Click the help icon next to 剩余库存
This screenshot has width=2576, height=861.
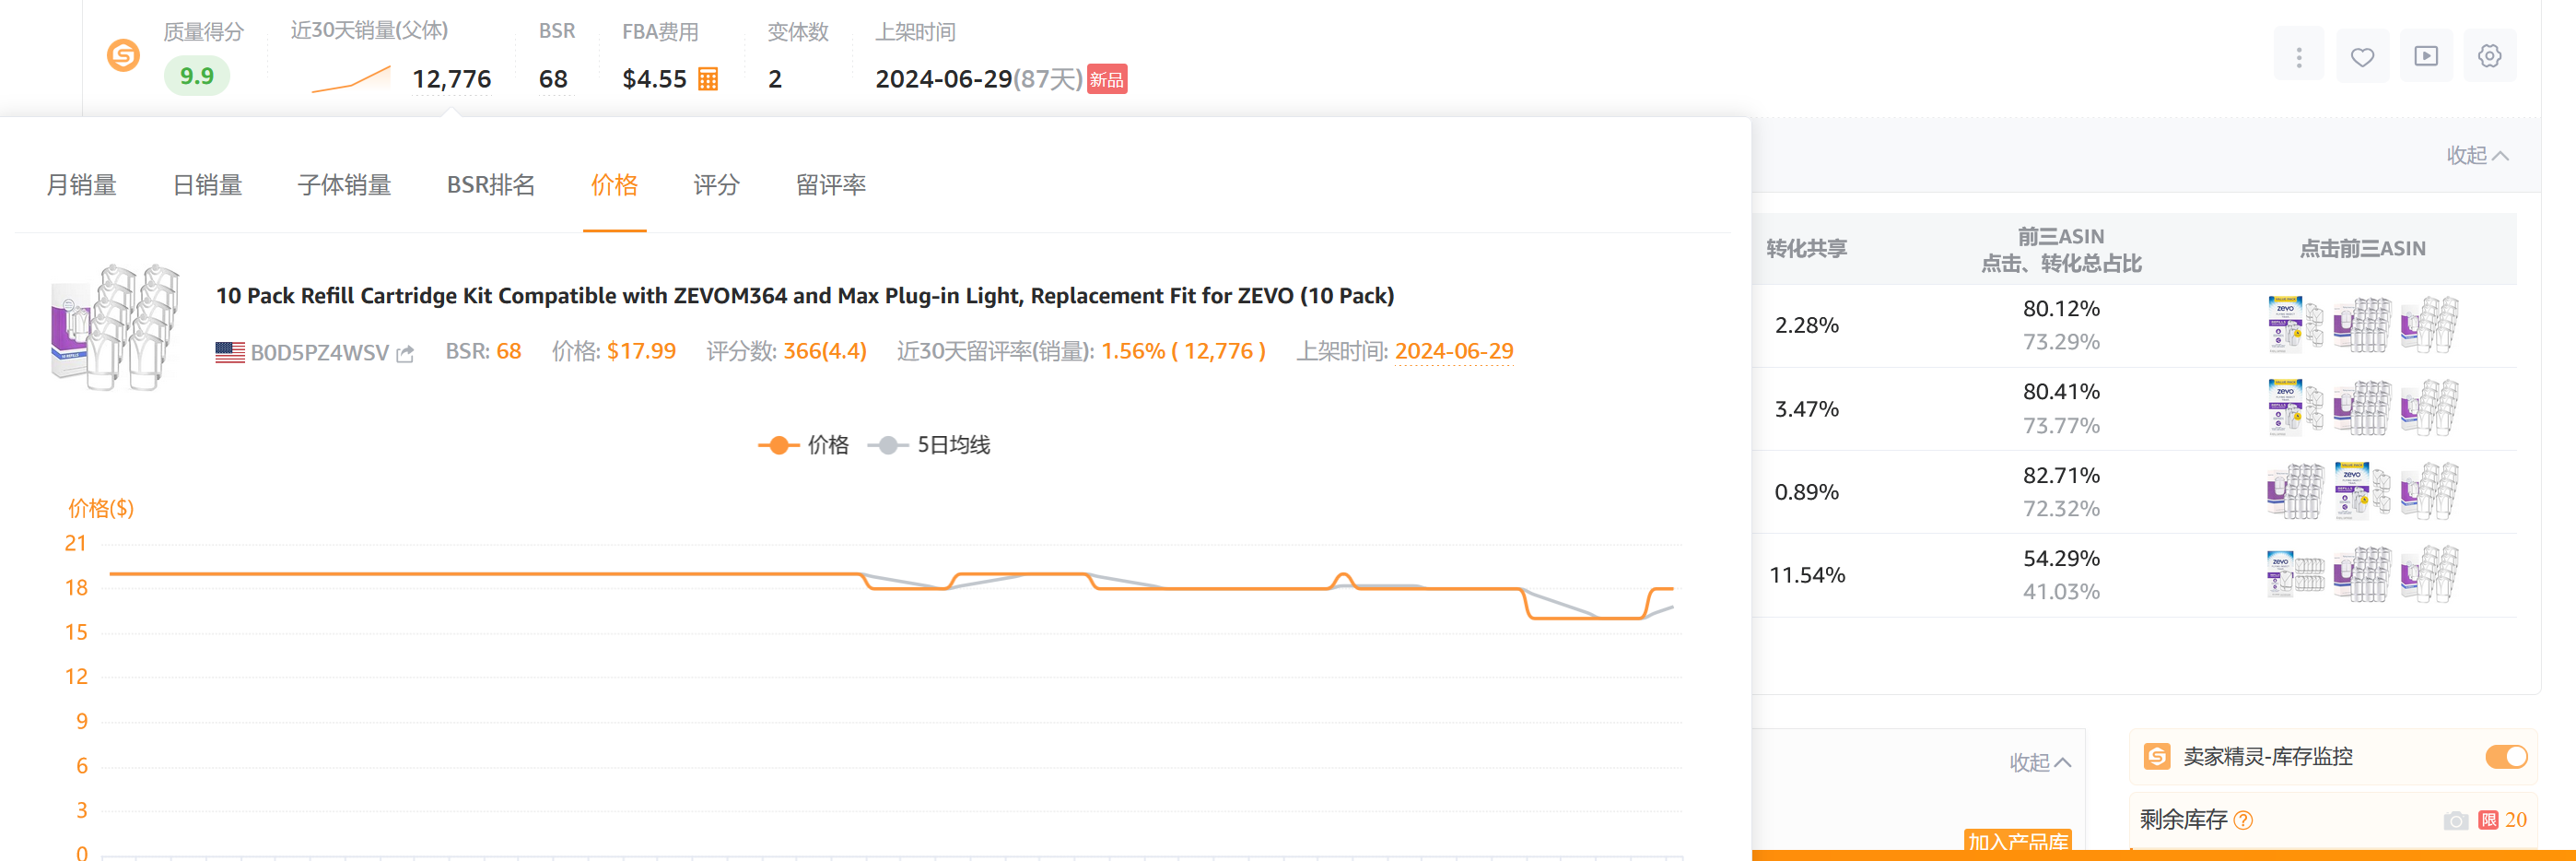click(2244, 821)
